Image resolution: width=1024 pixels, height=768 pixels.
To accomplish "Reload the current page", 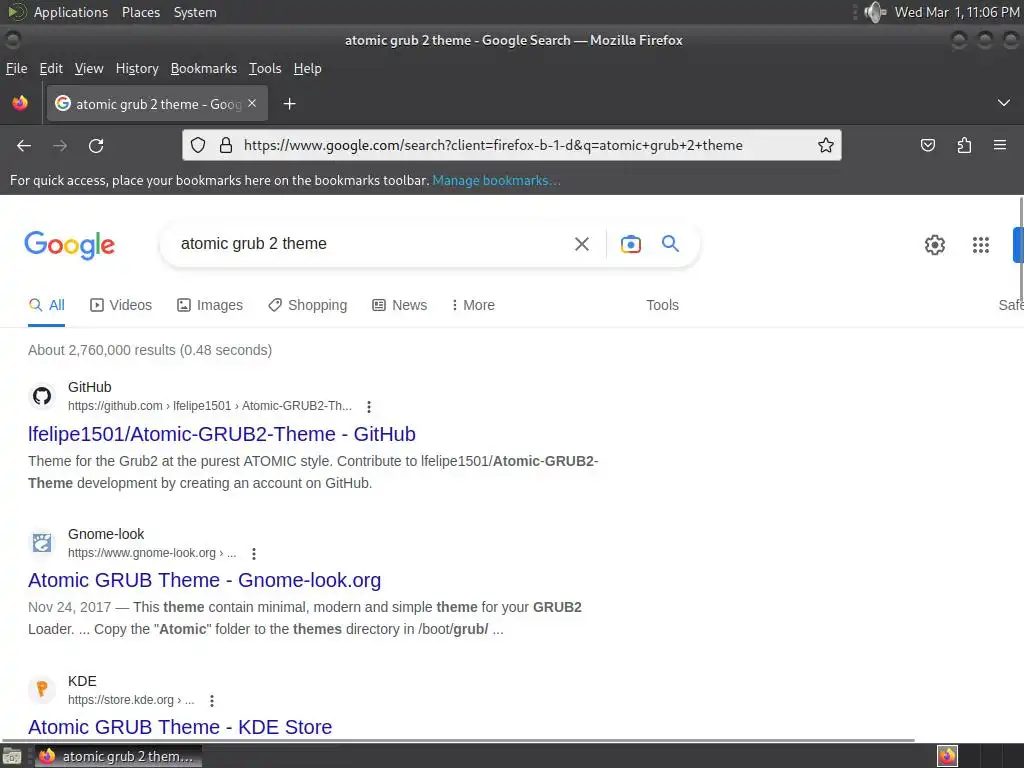I will pyautogui.click(x=96, y=146).
